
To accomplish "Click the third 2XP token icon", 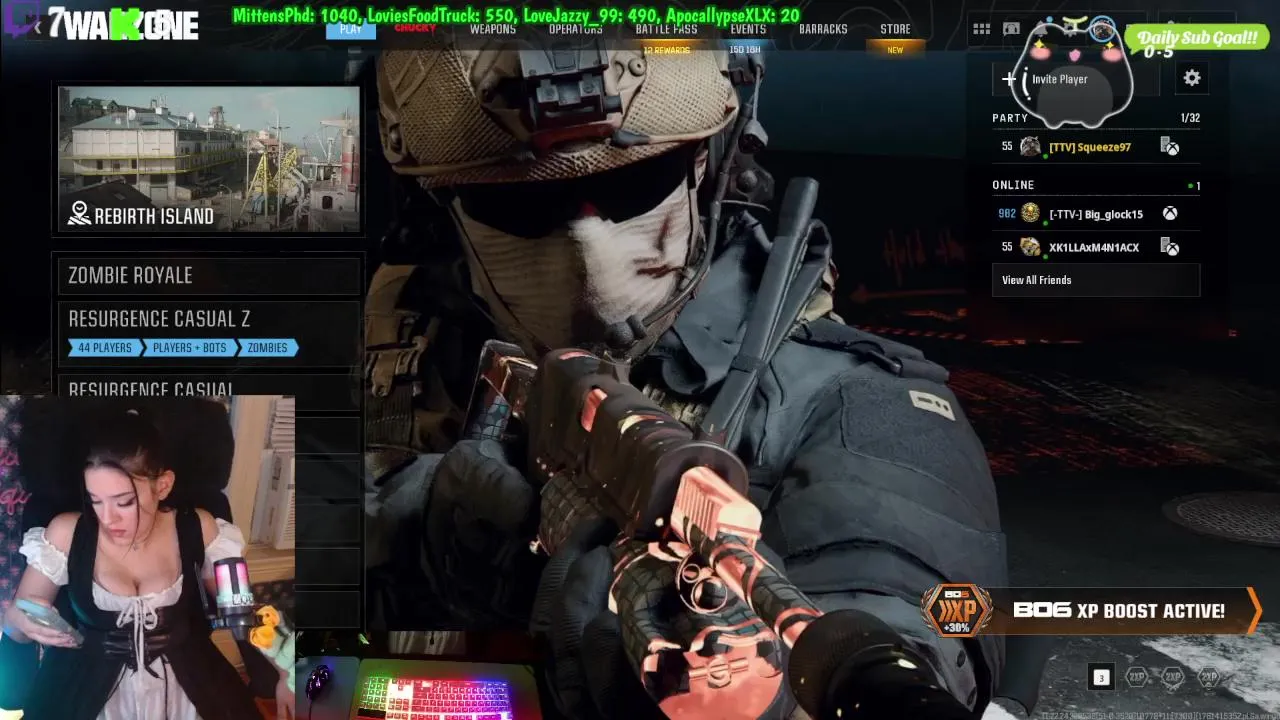I will 1209,677.
